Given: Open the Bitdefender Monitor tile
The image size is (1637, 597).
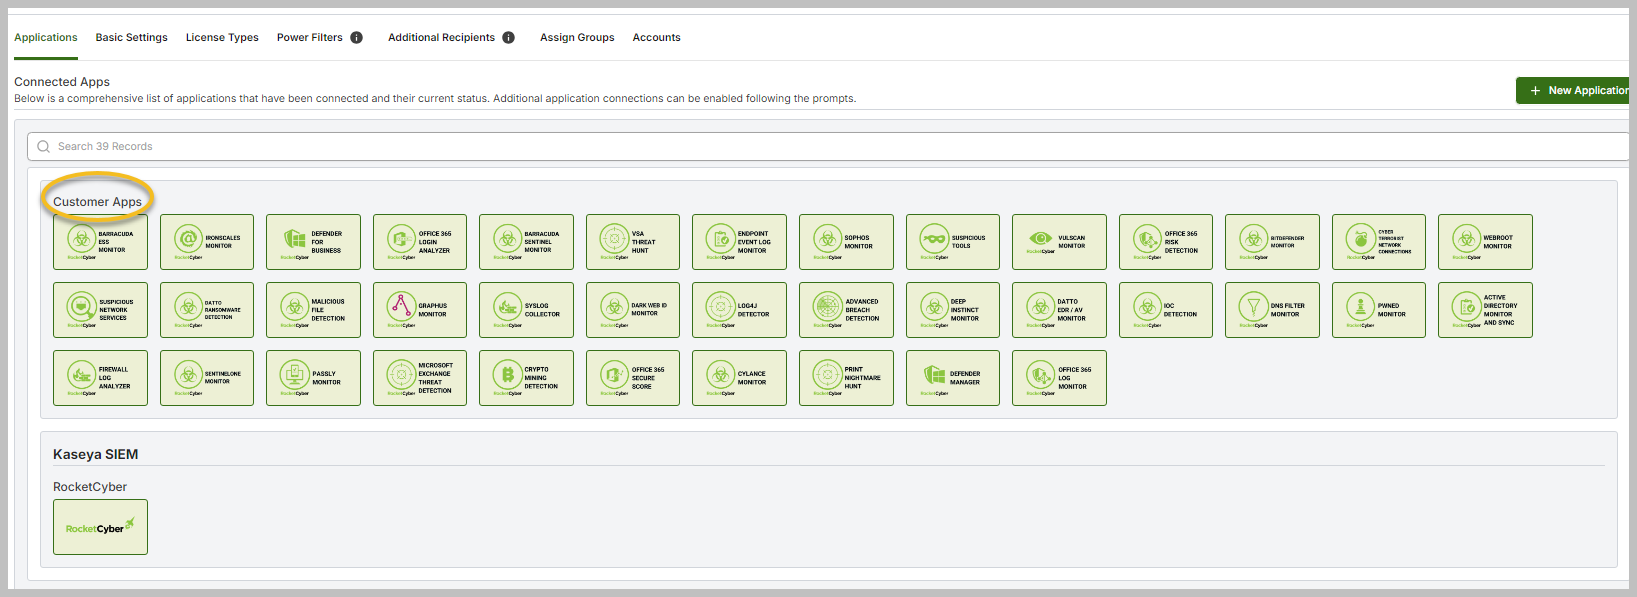Looking at the screenshot, I should click(x=1272, y=242).
